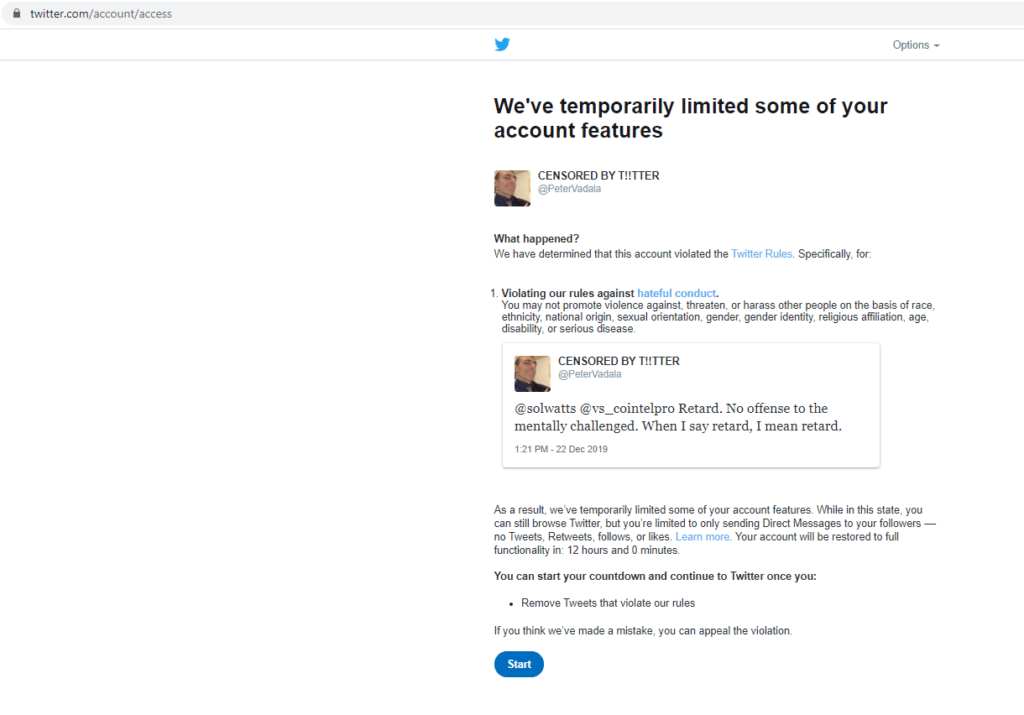This screenshot has height=715, width=1024.
Task: Click the @PeterVadala handle inside tweet card
Action: pyautogui.click(x=589, y=374)
